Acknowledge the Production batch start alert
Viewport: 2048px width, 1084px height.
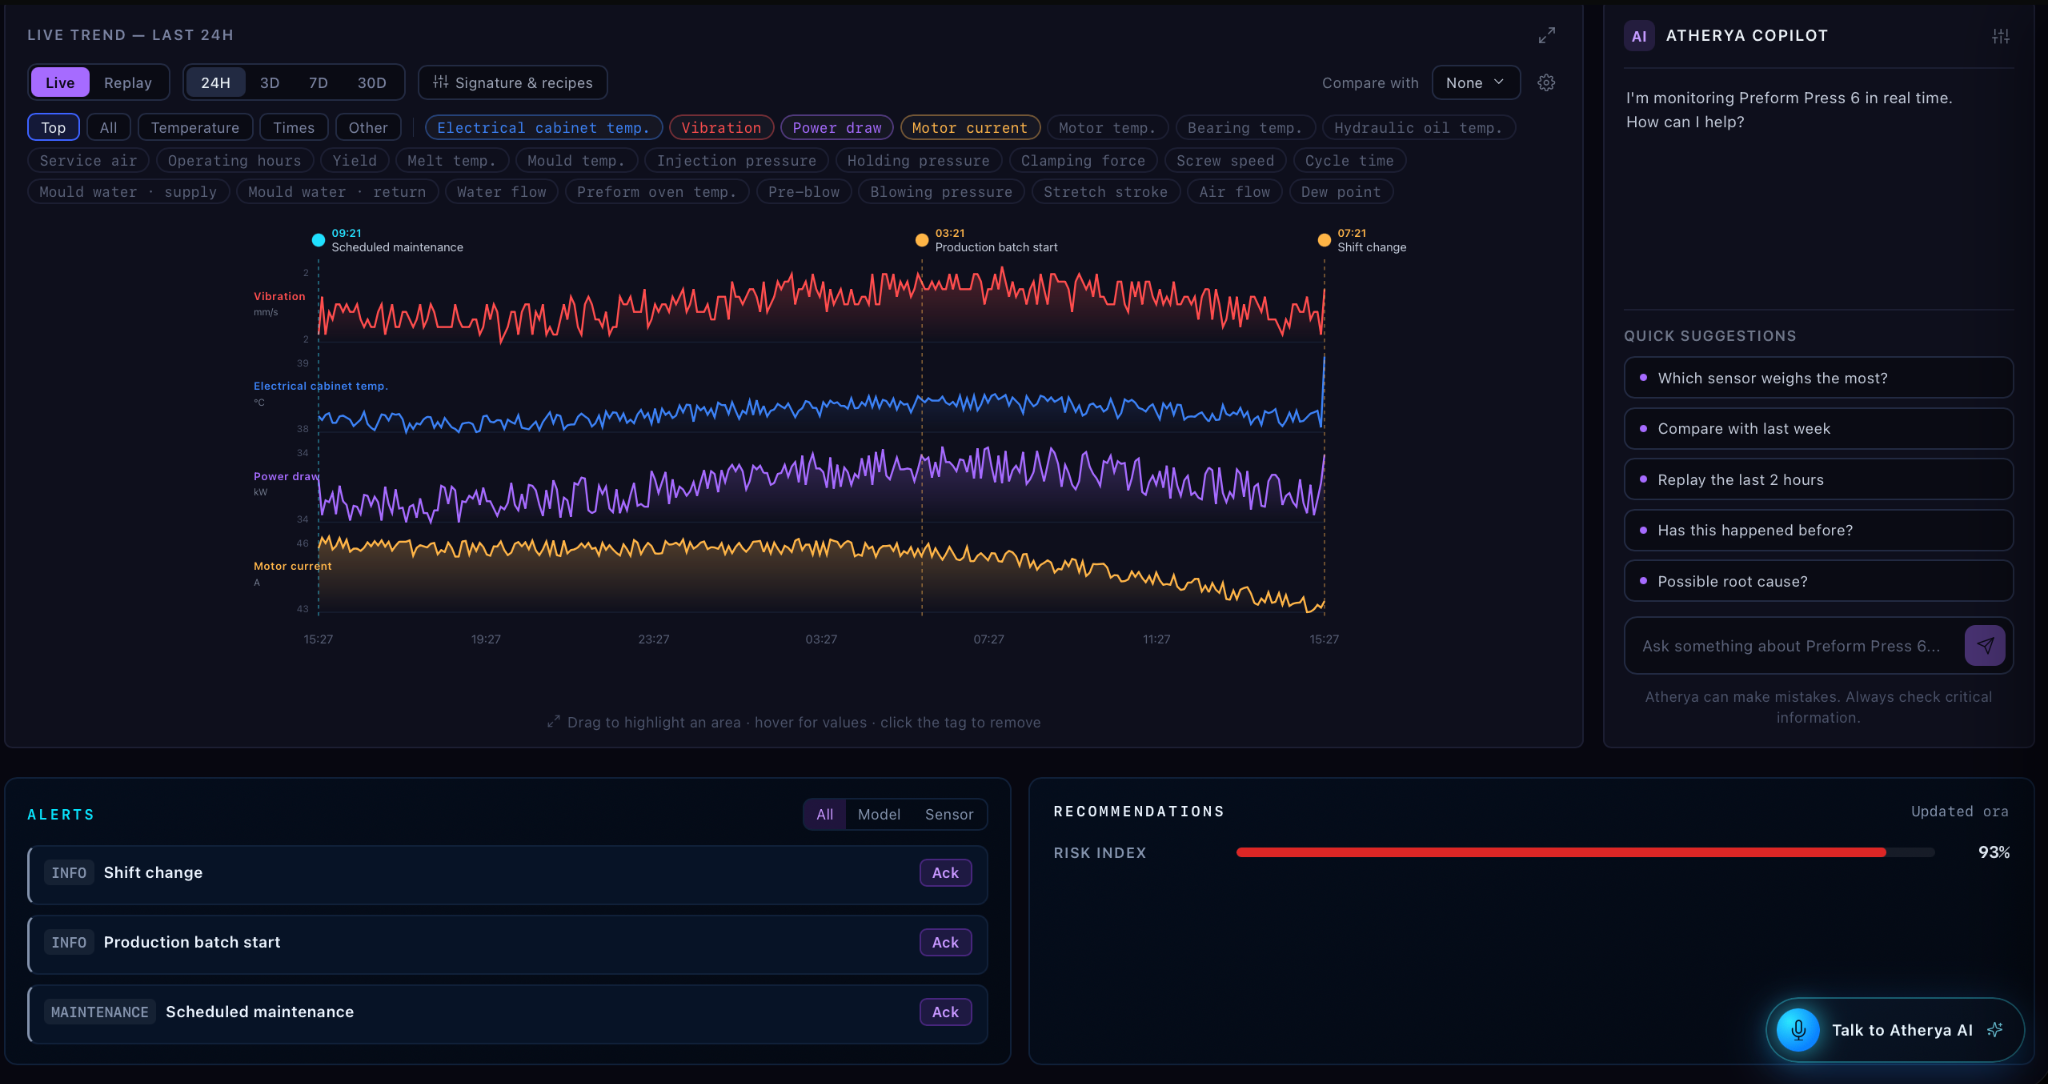click(946, 943)
